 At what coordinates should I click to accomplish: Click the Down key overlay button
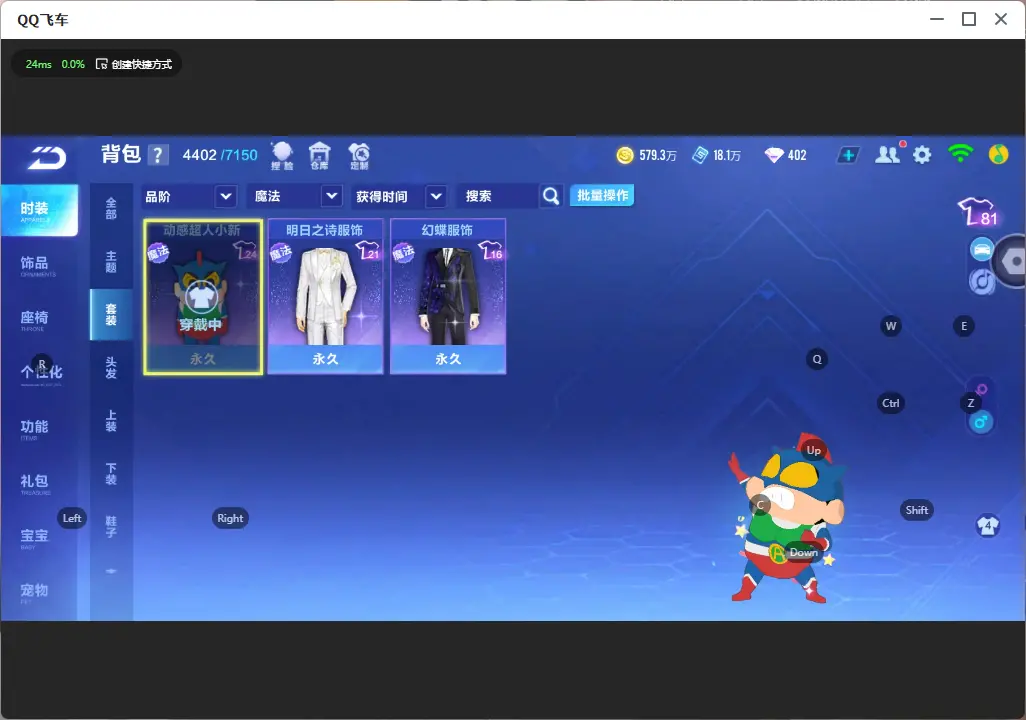[804, 552]
